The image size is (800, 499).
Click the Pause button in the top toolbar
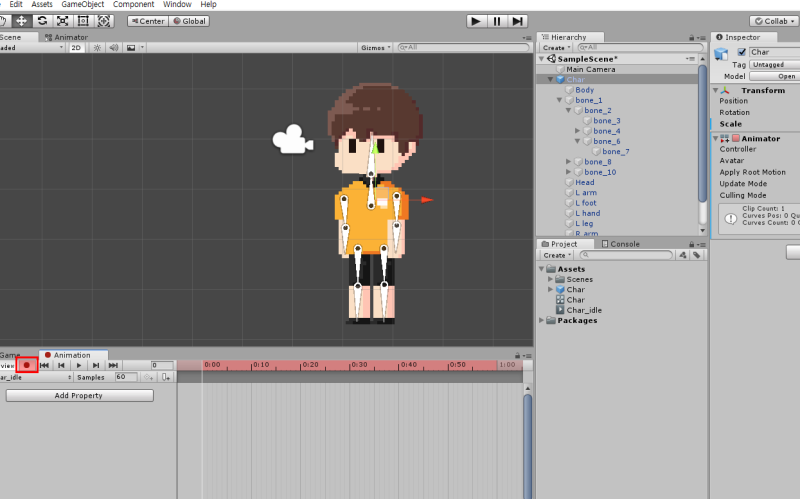497,21
